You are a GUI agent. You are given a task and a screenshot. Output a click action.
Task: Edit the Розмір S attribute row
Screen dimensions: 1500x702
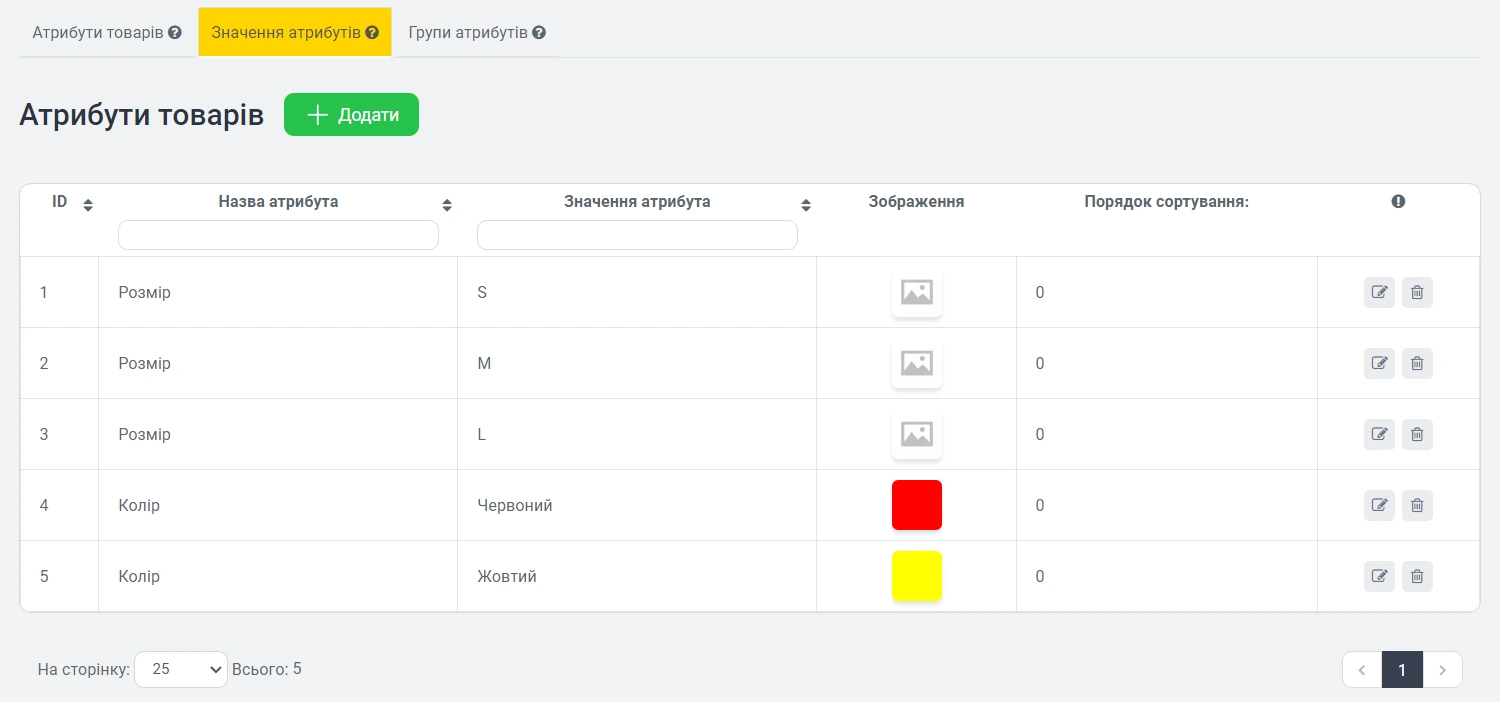click(1379, 293)
